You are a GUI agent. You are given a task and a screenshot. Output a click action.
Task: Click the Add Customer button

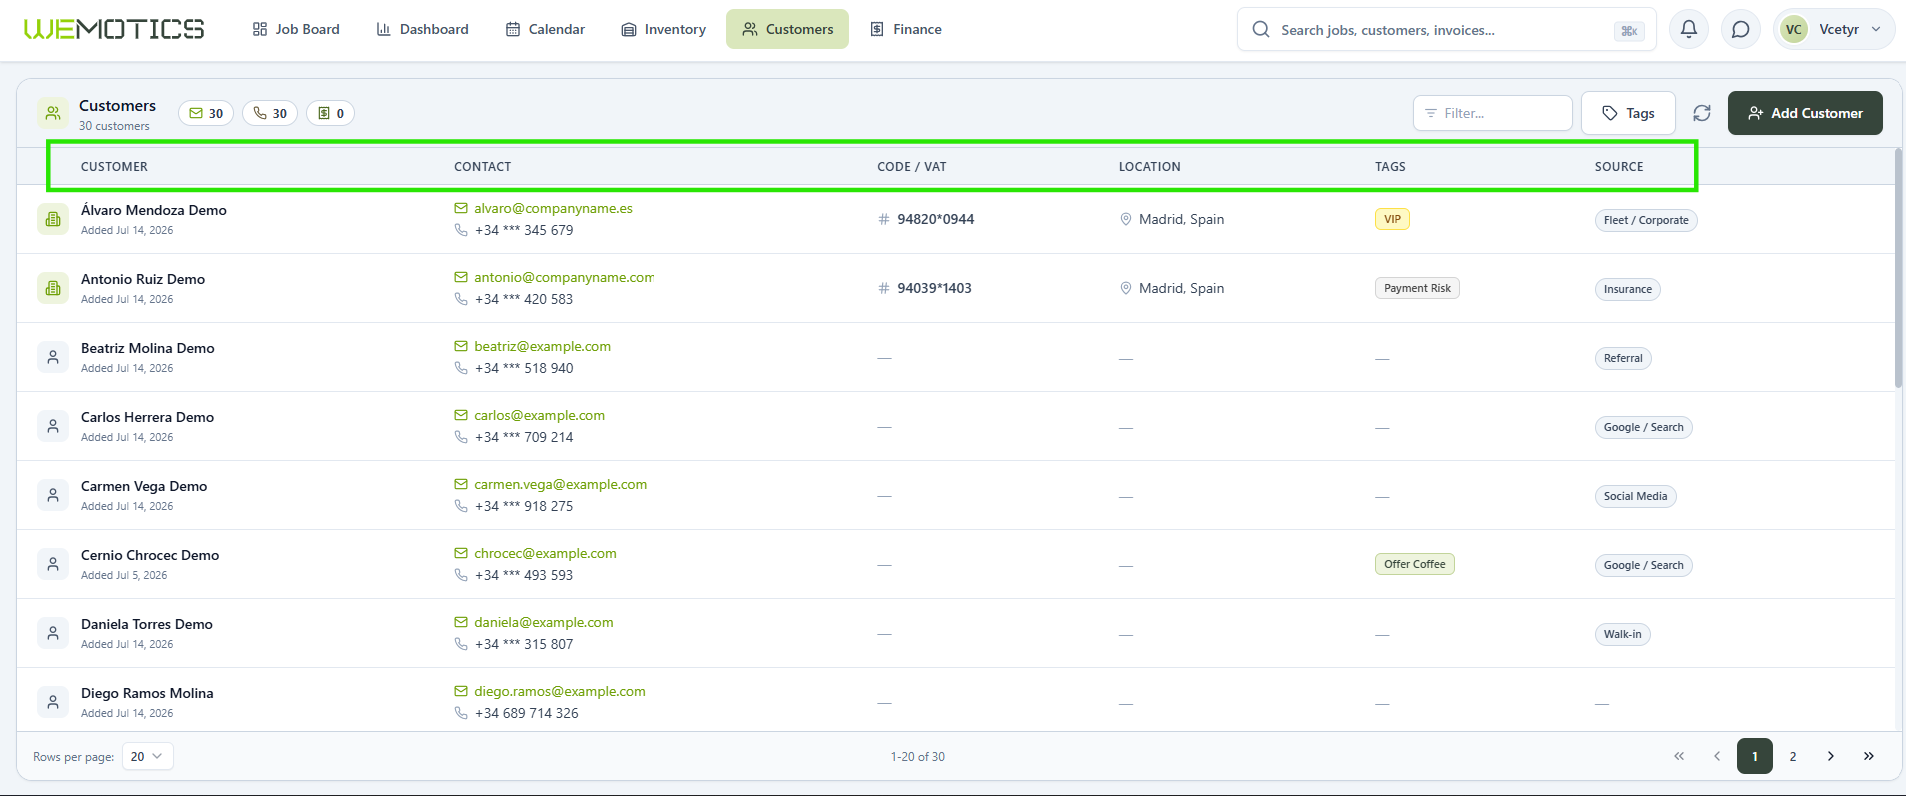click(1805, 113)
